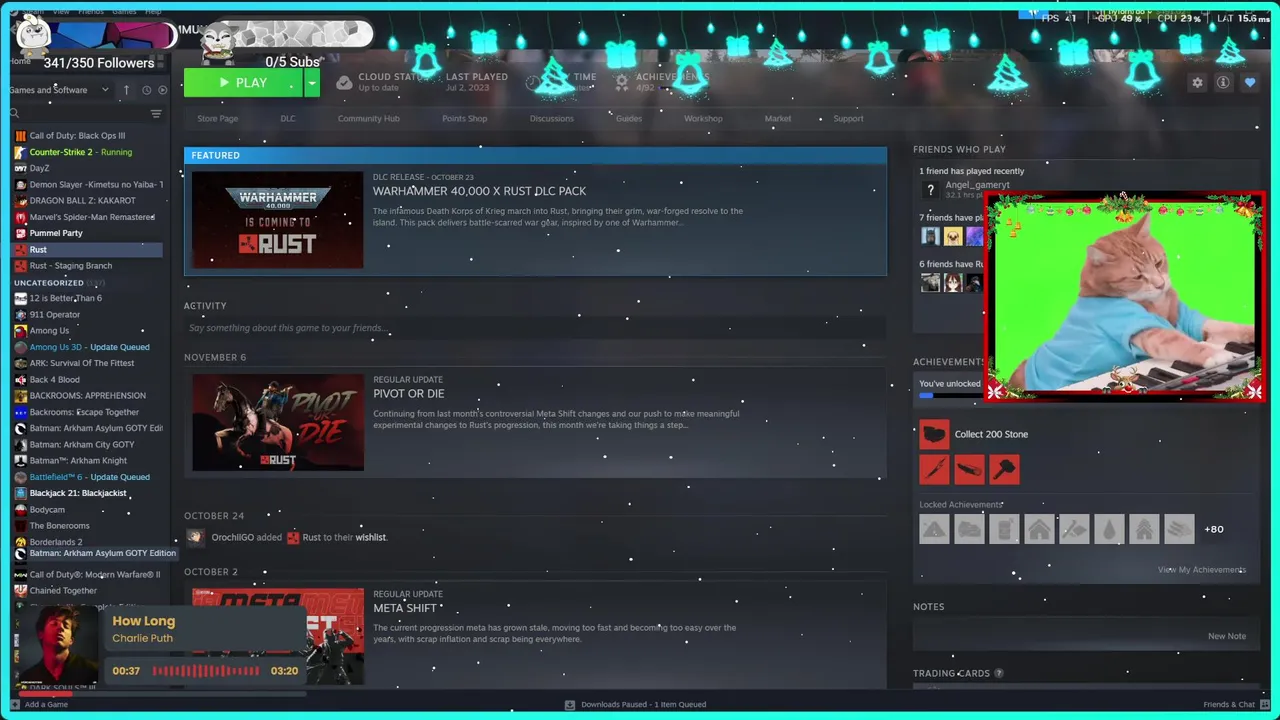1280x720 pixels.
Task: Click the ARK: Survival Of The Fittest icon
Action: coord(20,363)
